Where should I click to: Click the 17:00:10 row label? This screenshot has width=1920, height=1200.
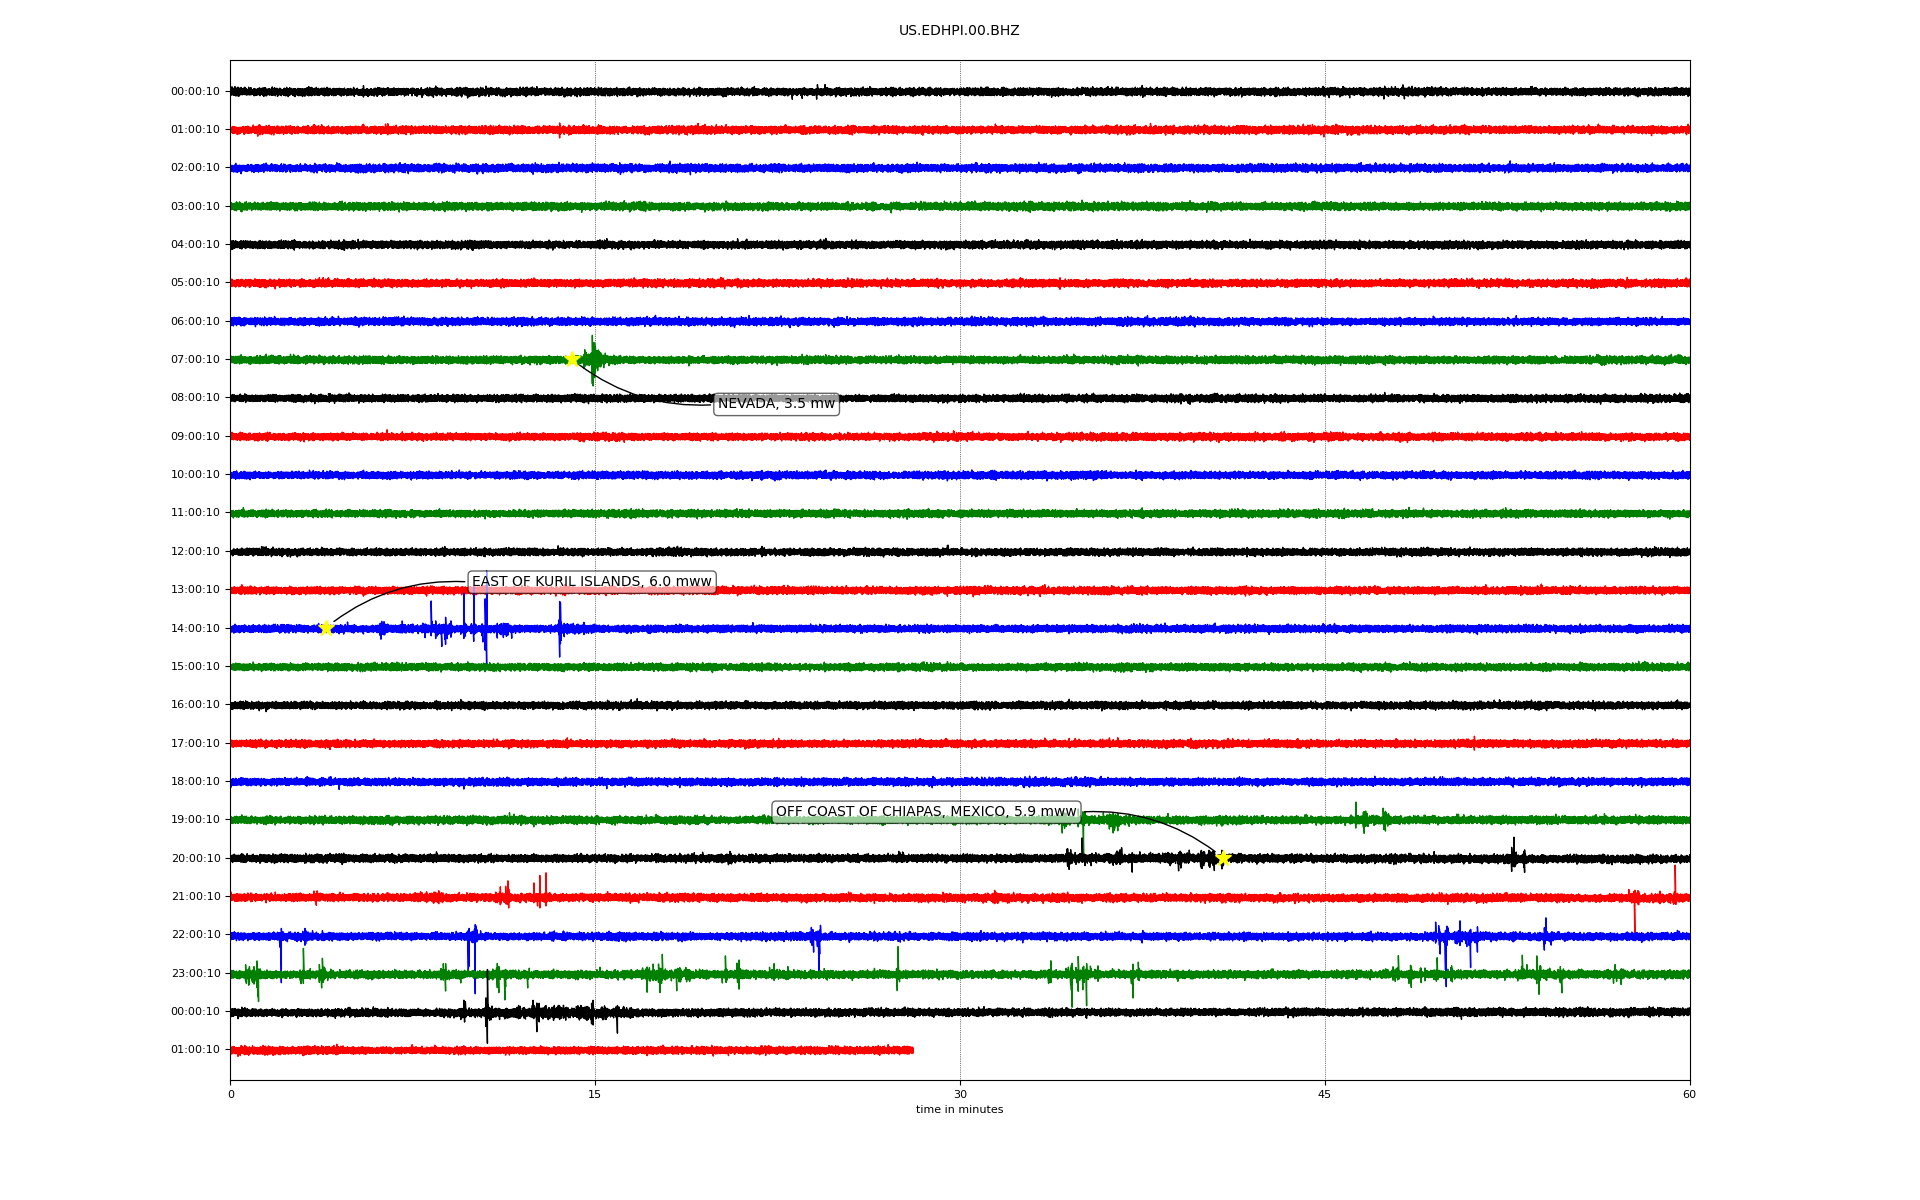coord(195,744)
